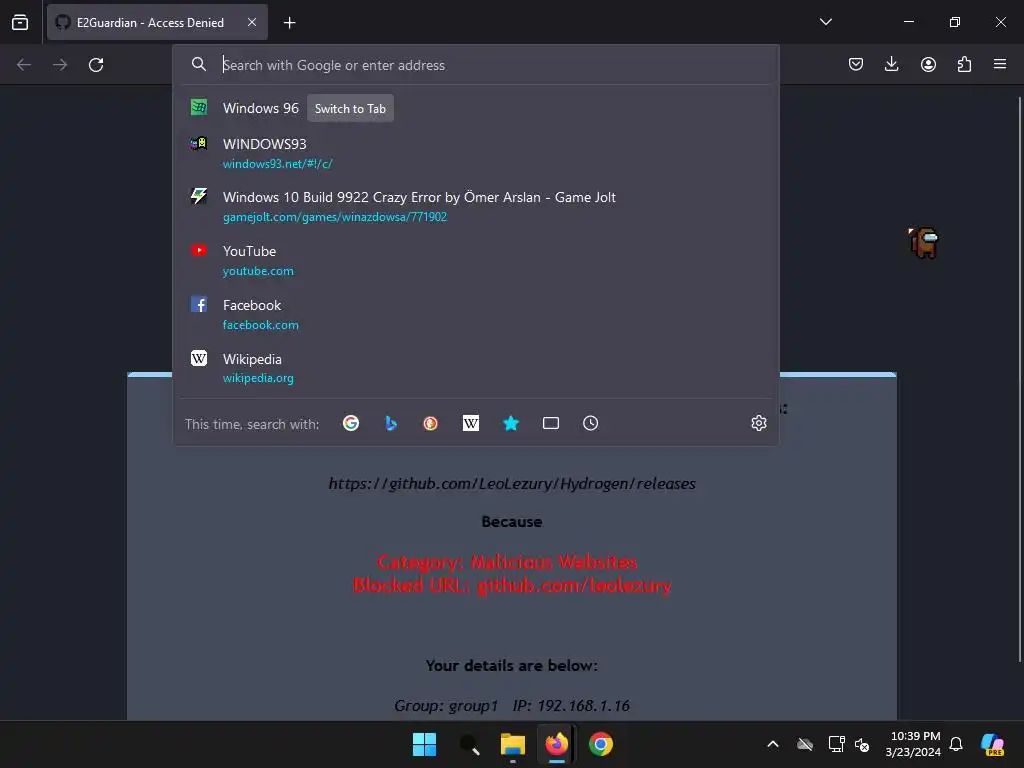Image resolution: width=1024 pixels, height=768 pixels.
Task: Search in Bookmarks star icon
Action: [x=511, y=423]
